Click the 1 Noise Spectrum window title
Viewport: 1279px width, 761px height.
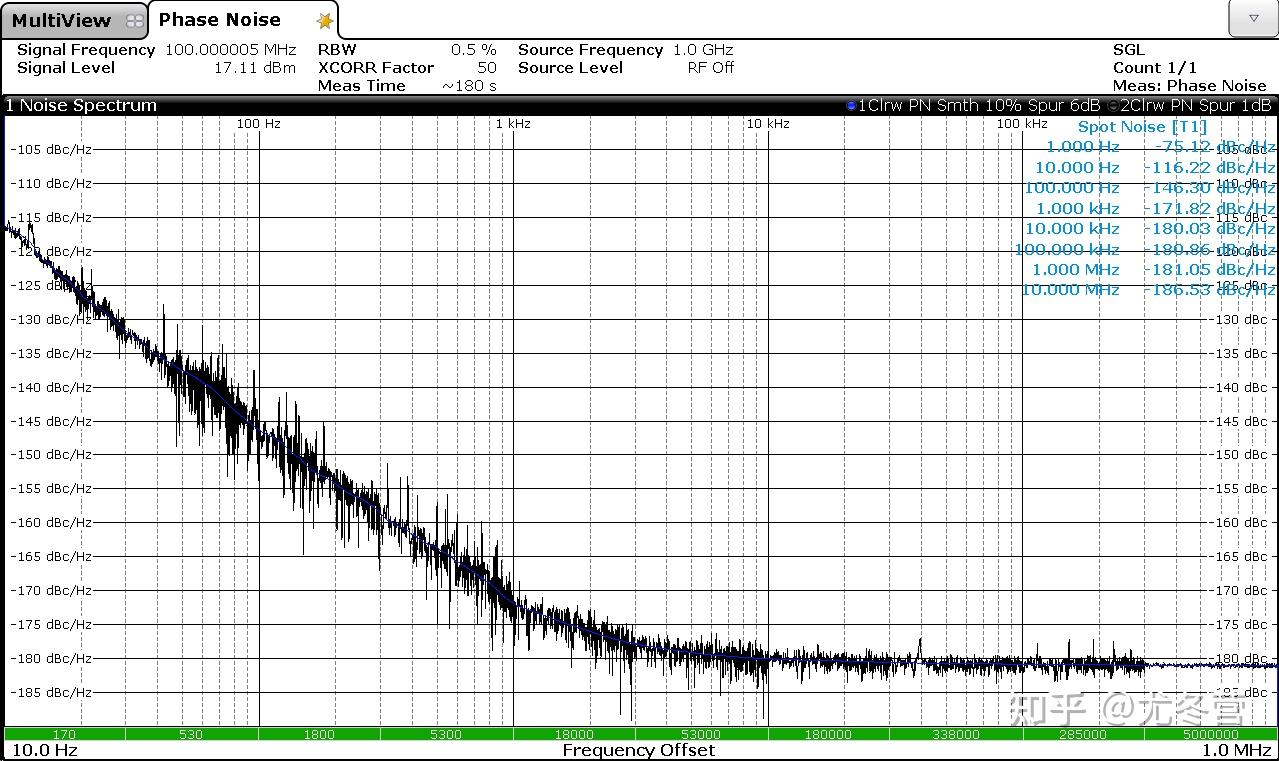(x=82, y=104)
